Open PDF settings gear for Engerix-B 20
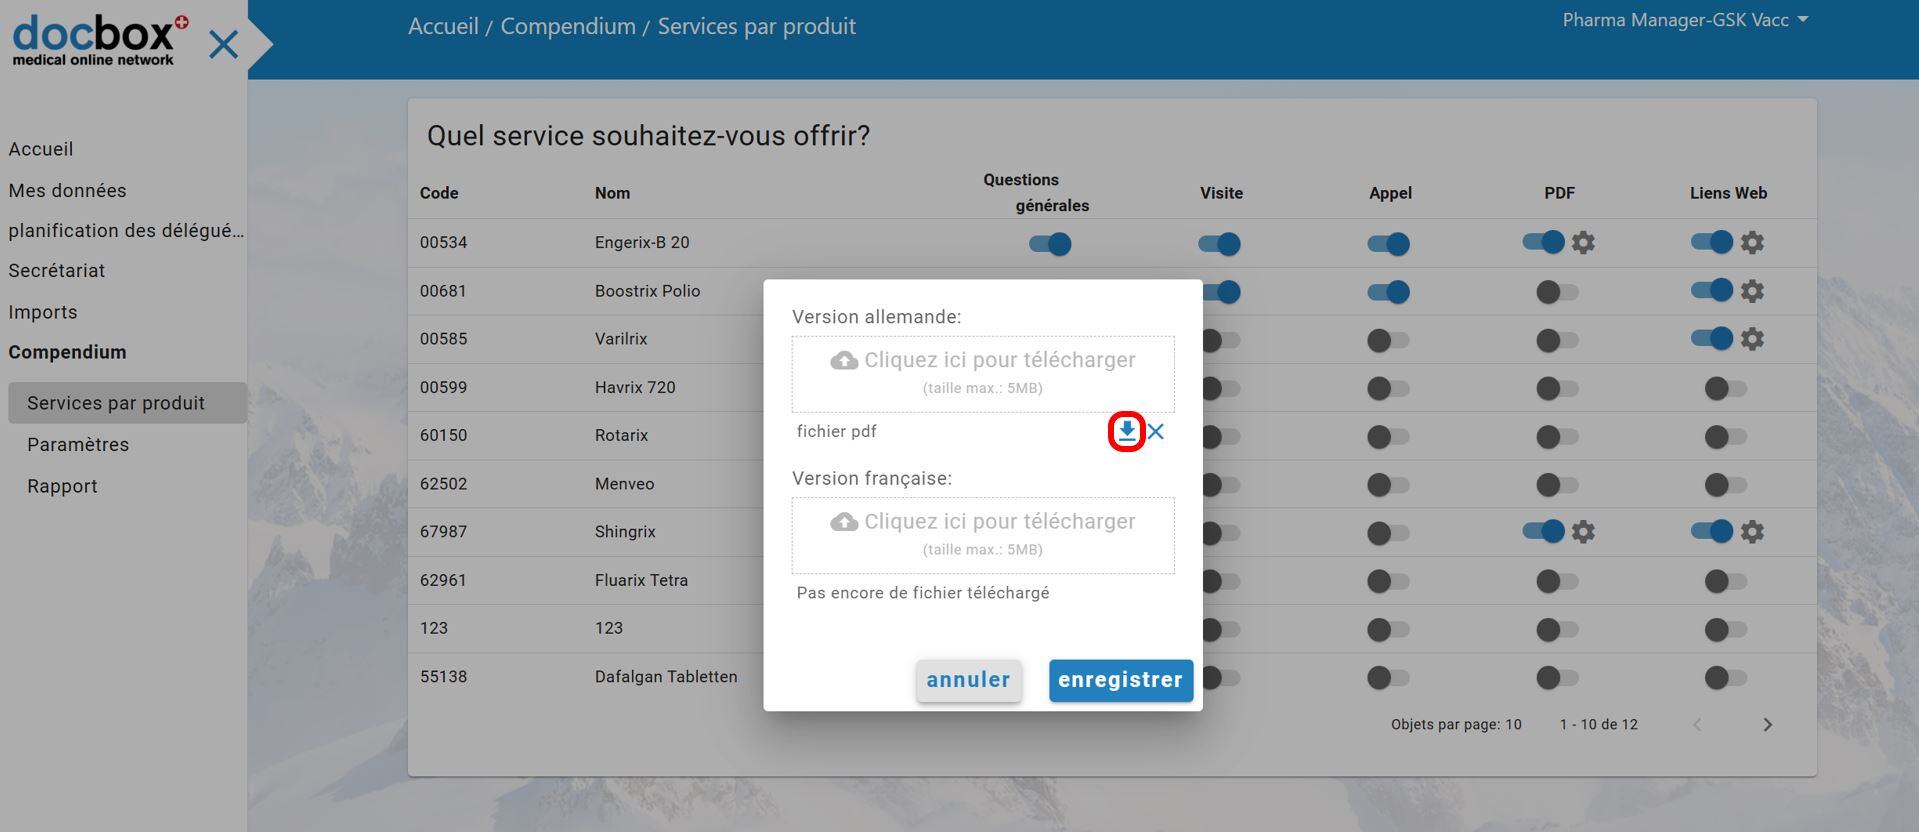1919x832 pixels. click(1583, 243)
